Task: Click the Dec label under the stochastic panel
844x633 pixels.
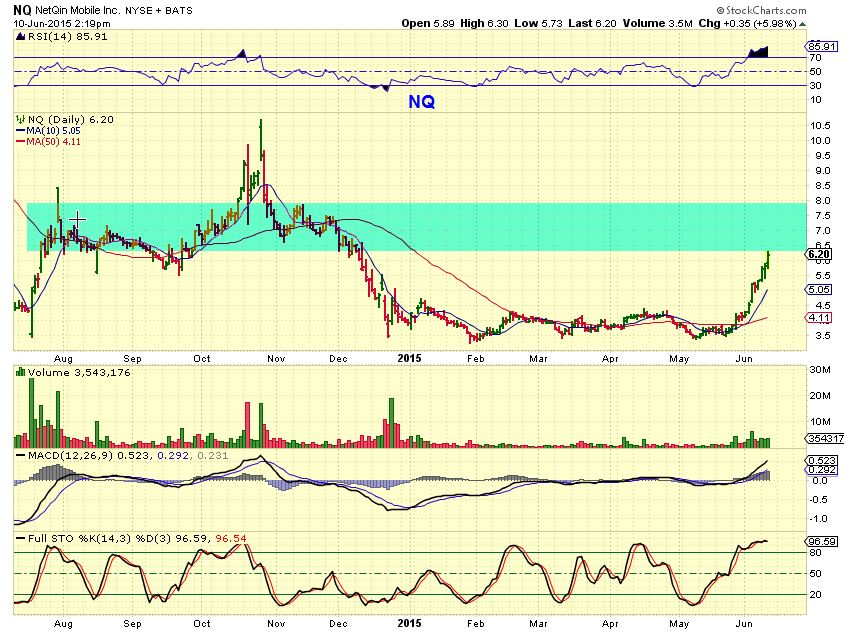Action: point(338,624)
